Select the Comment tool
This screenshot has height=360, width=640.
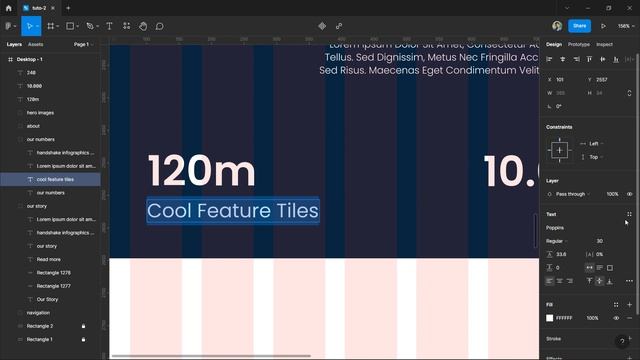[x=160, y=26]
